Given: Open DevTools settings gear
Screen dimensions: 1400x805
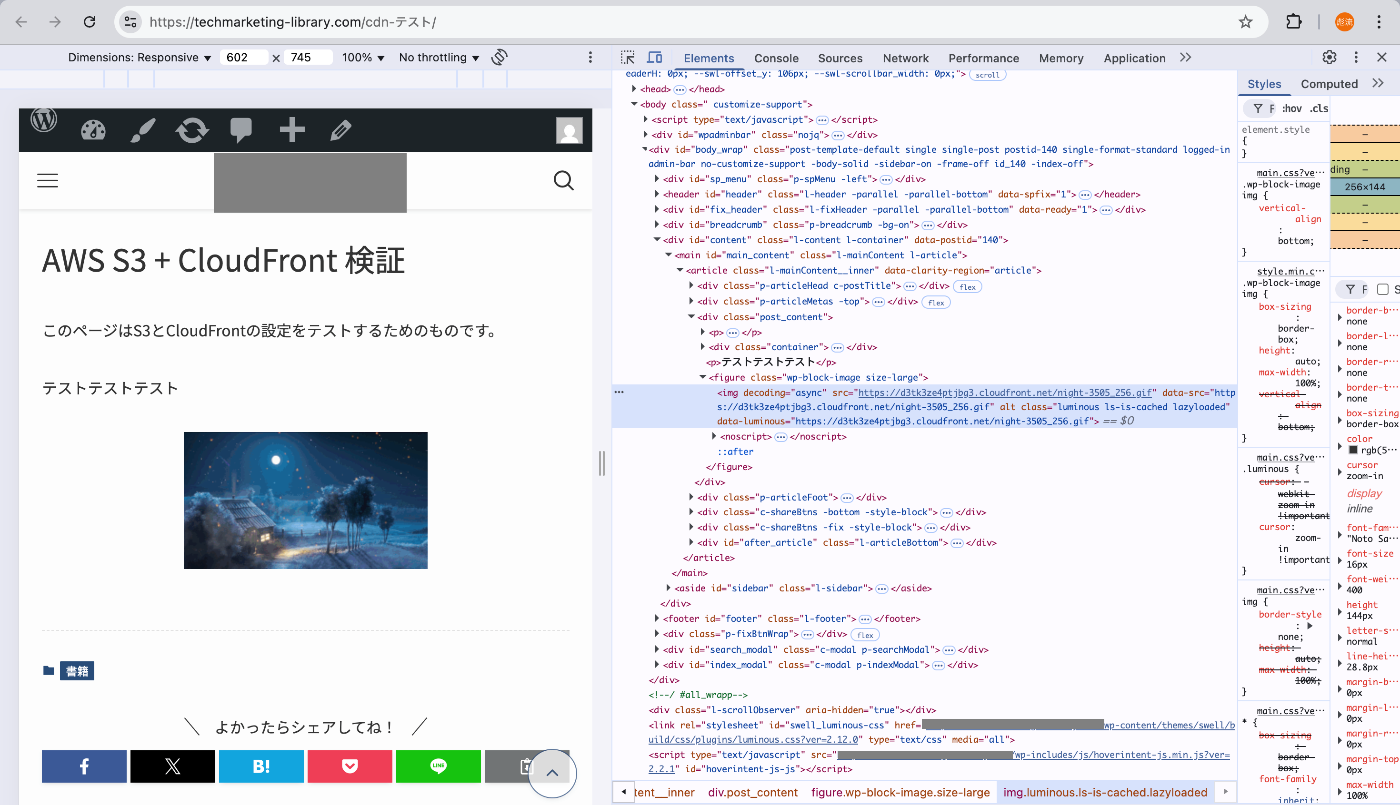Looking at the screenshot, I should [1329, 58].
